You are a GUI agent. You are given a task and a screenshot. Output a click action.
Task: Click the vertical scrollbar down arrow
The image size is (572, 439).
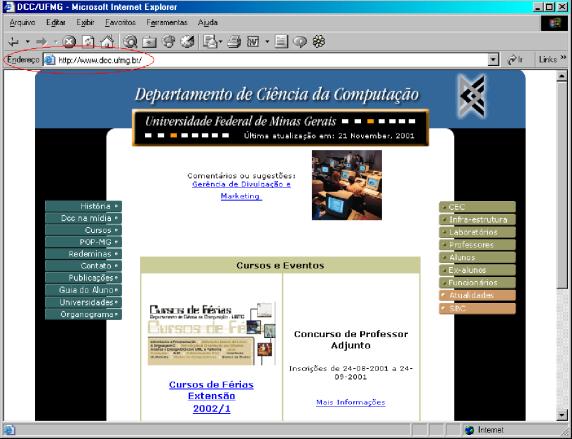(x=562, y=414)
